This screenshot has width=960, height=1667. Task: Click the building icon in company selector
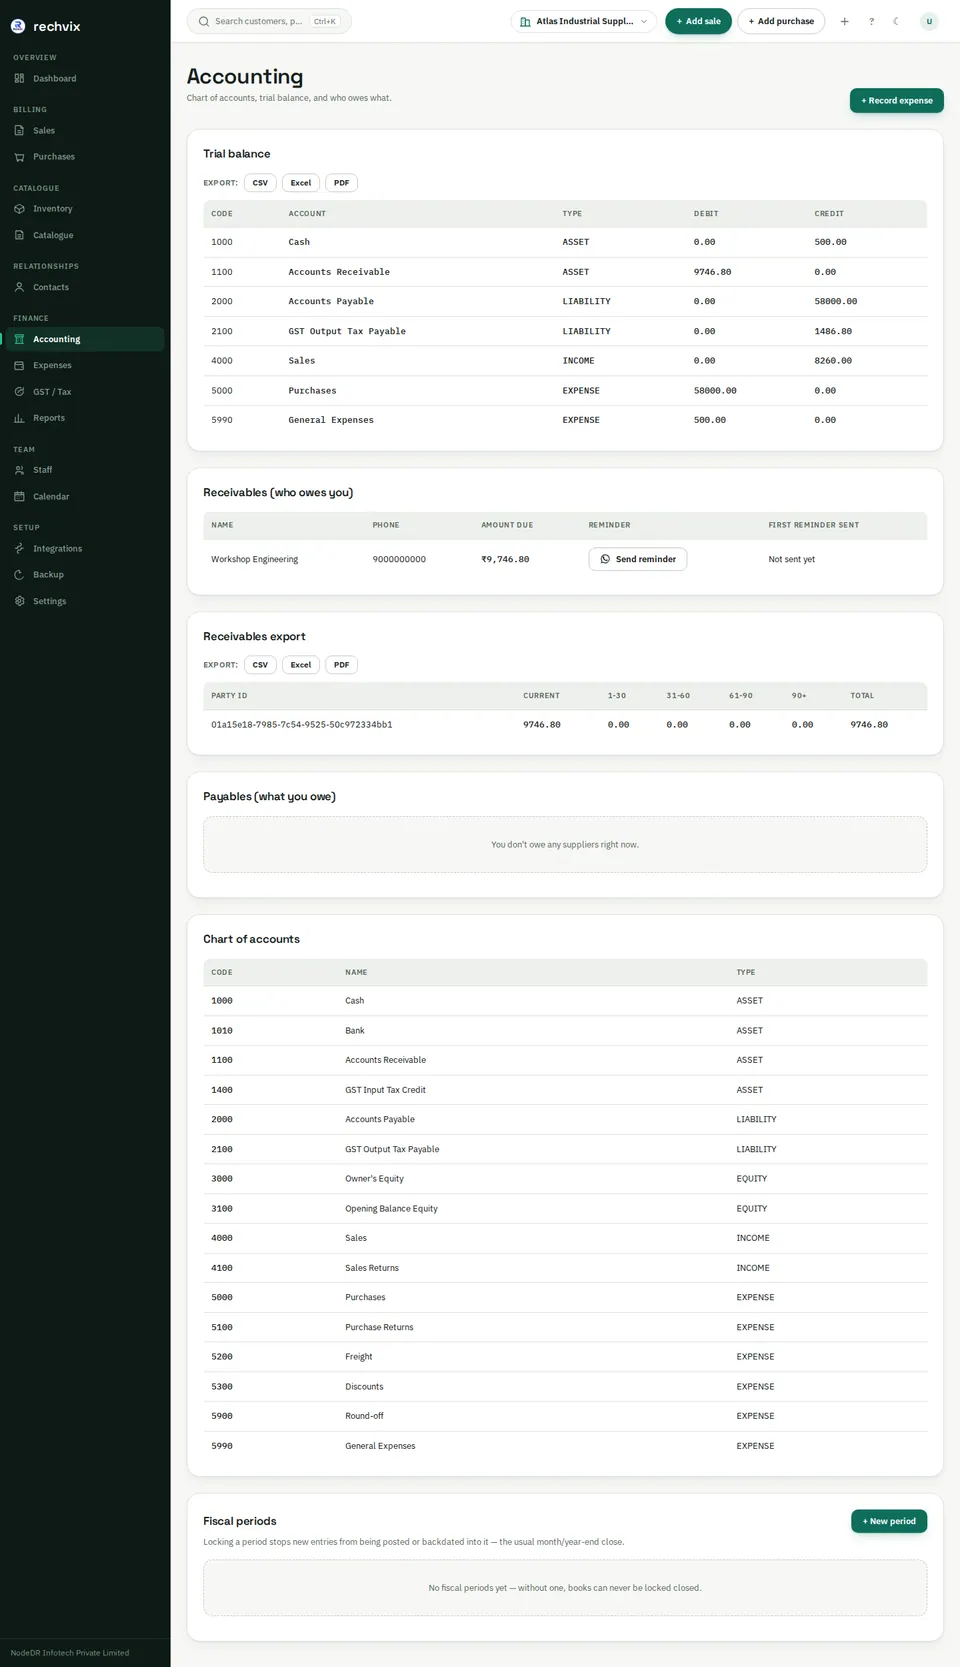(x=525, y=21)
